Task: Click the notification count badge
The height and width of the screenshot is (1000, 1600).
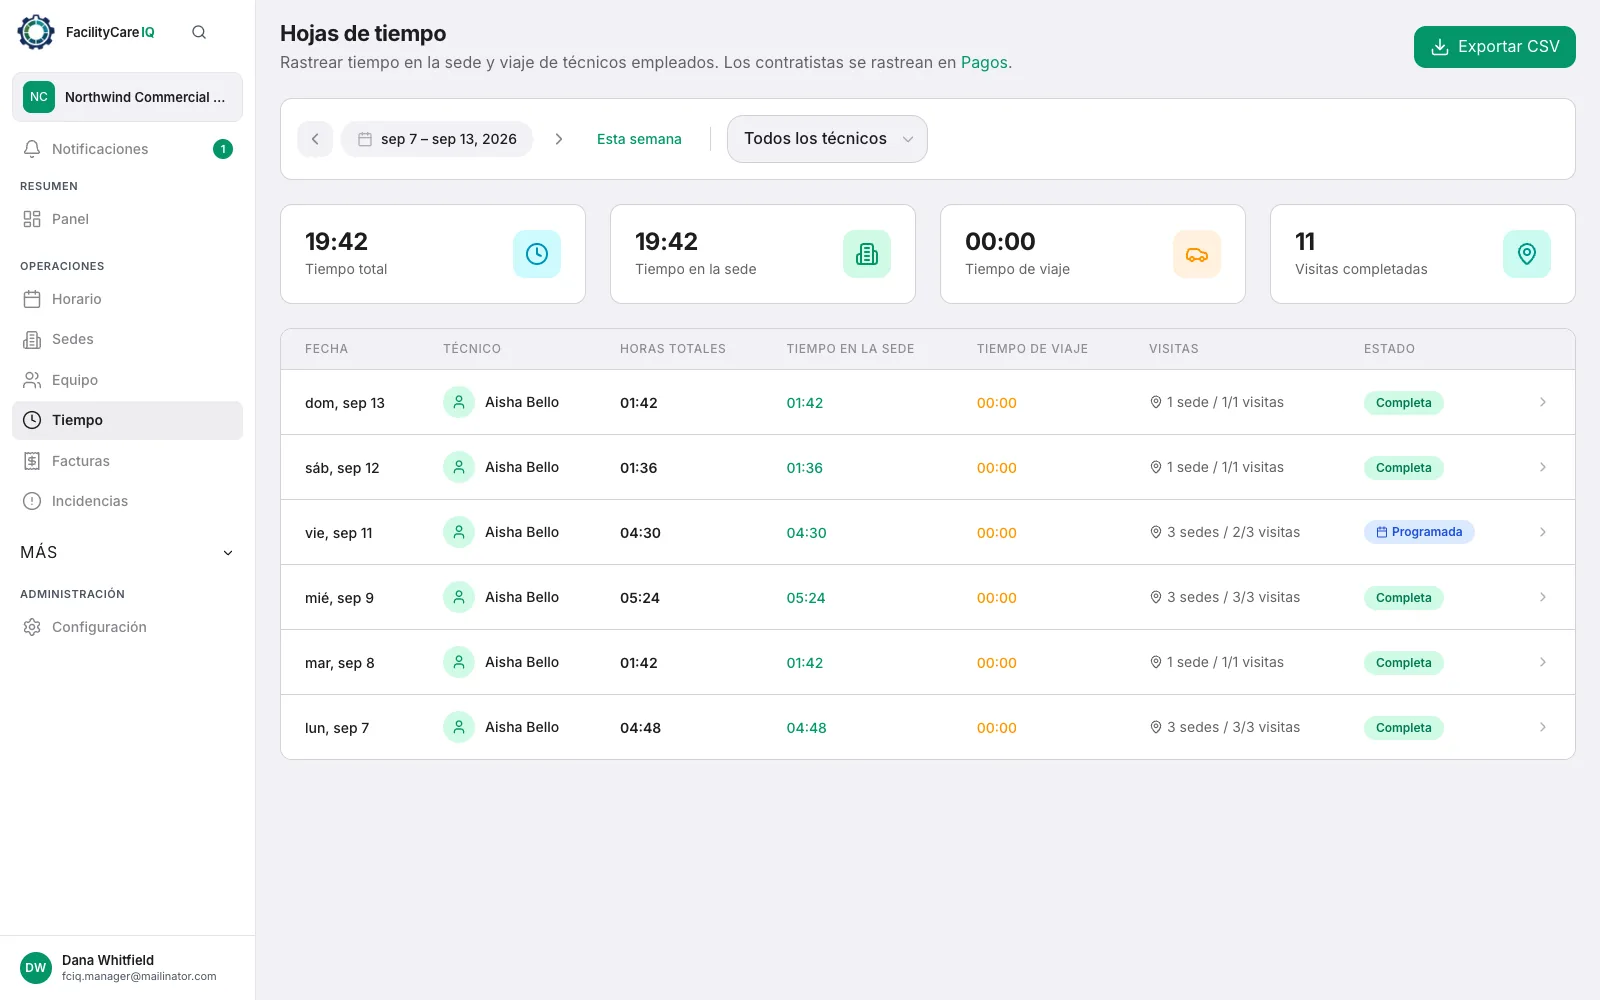Action: coord(223,149)
